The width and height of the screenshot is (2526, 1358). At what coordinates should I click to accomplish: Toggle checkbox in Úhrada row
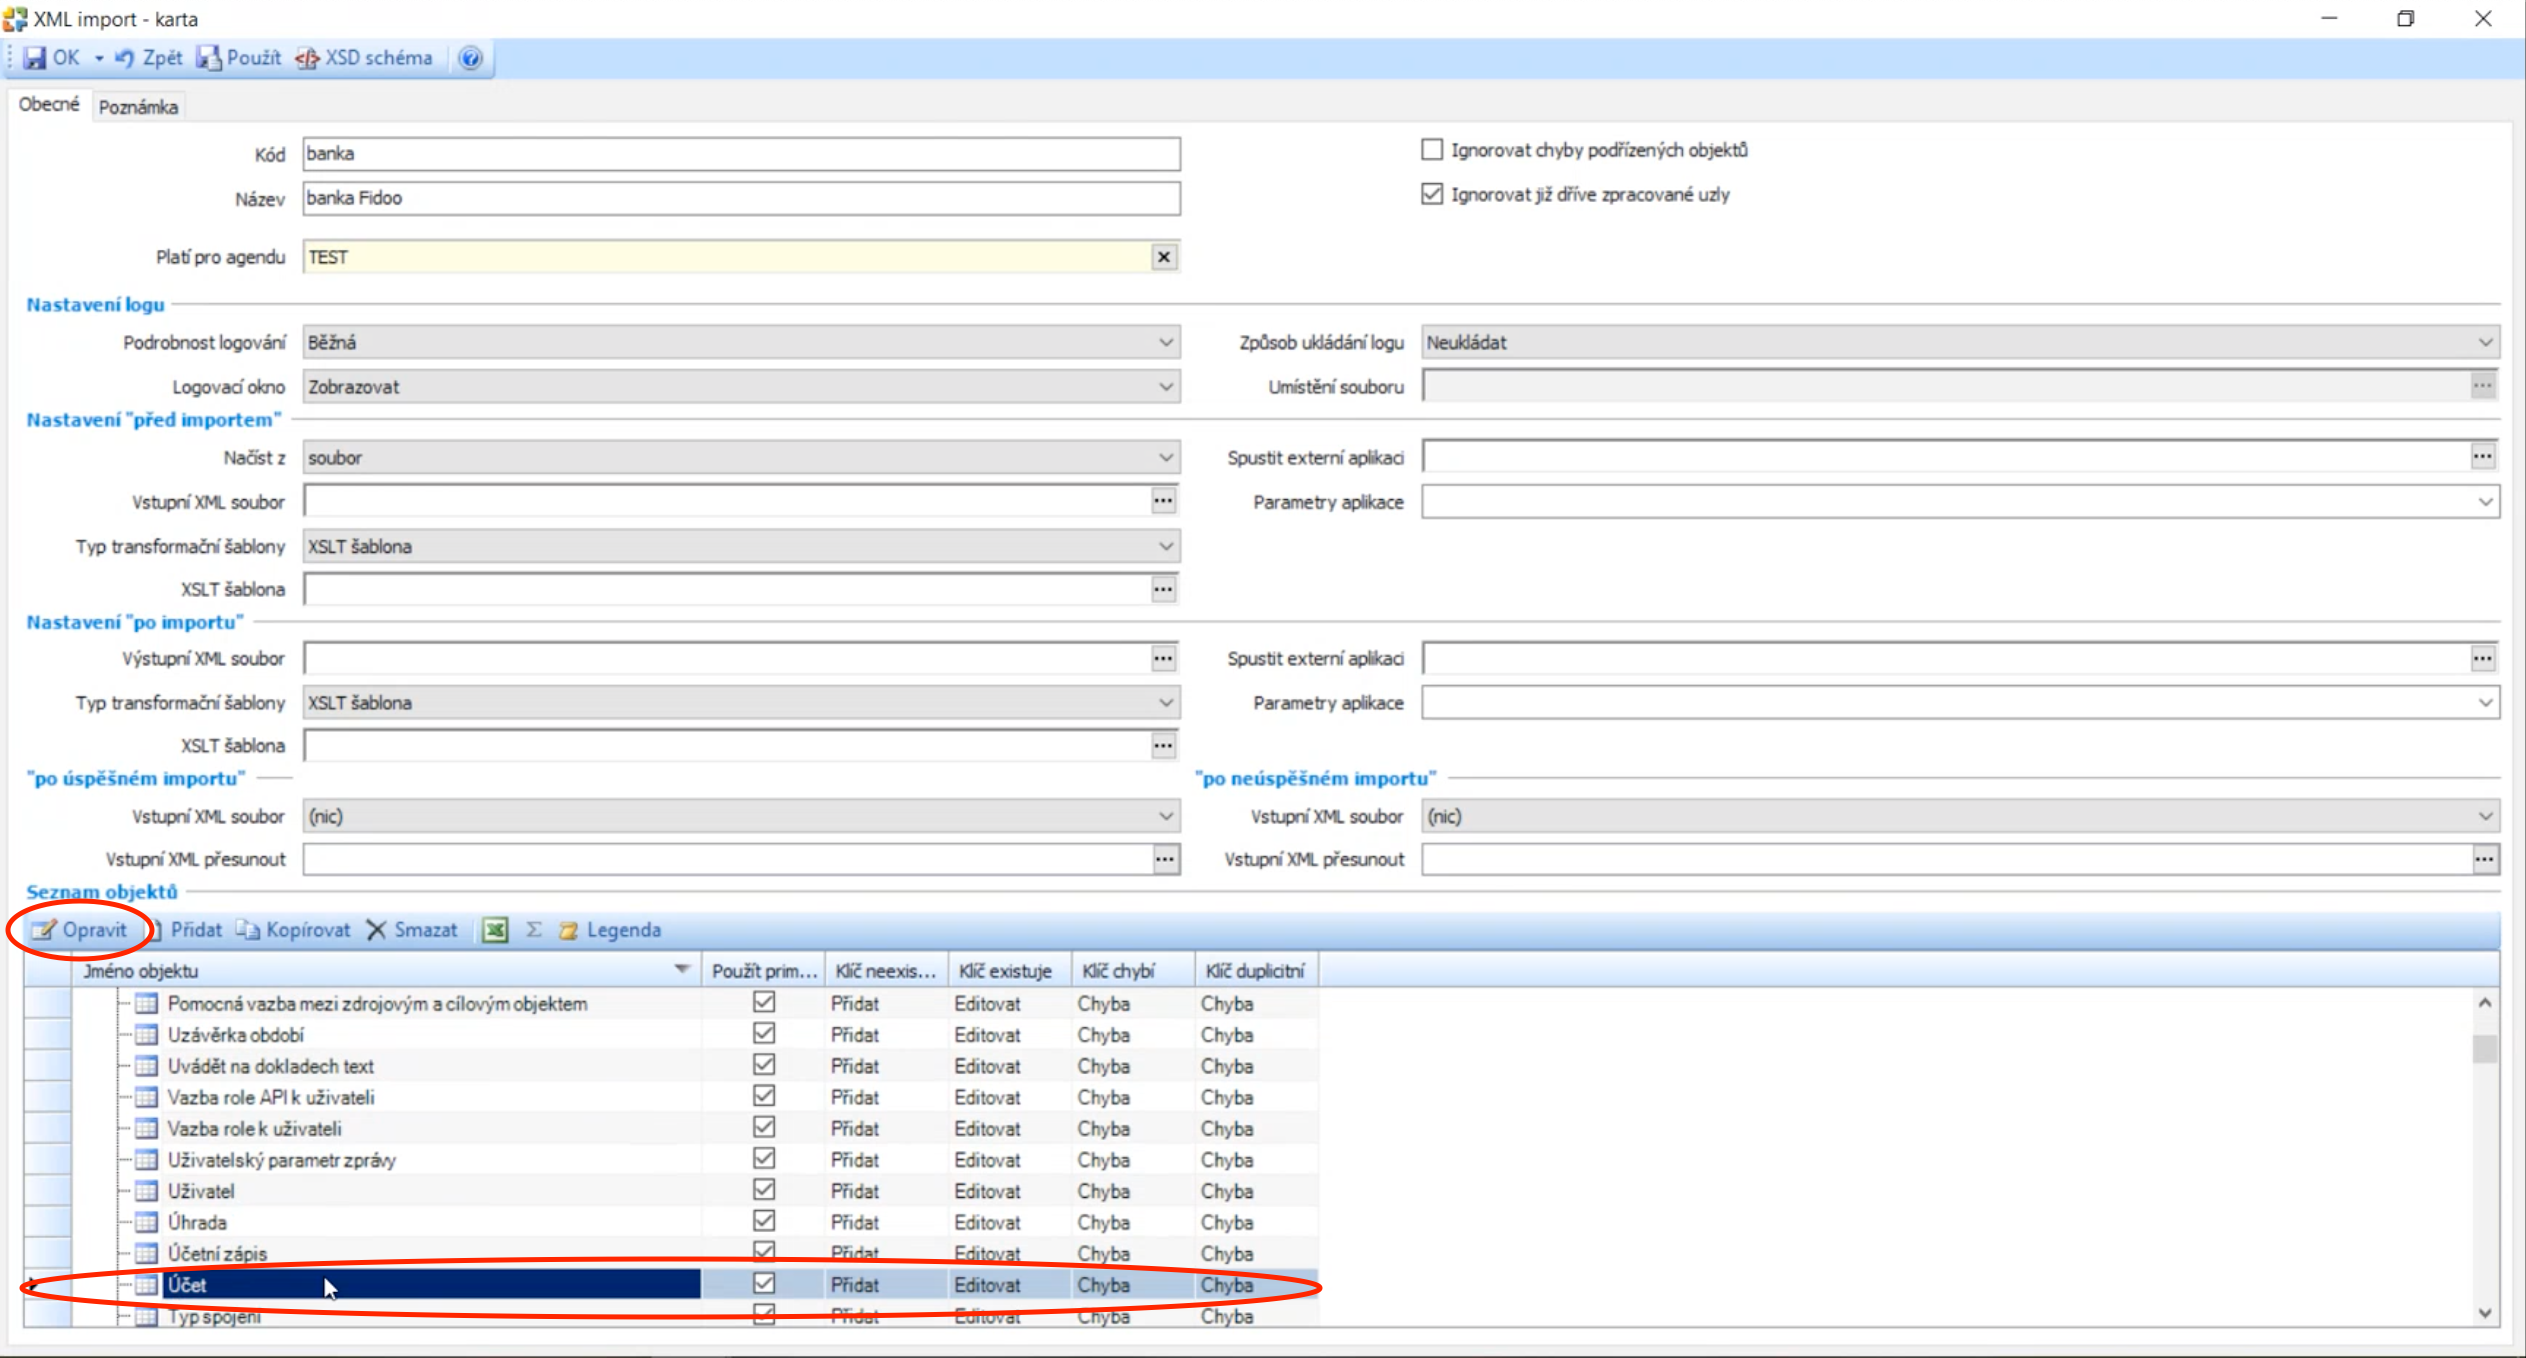pyautogui.click(x=764, y=1221)
